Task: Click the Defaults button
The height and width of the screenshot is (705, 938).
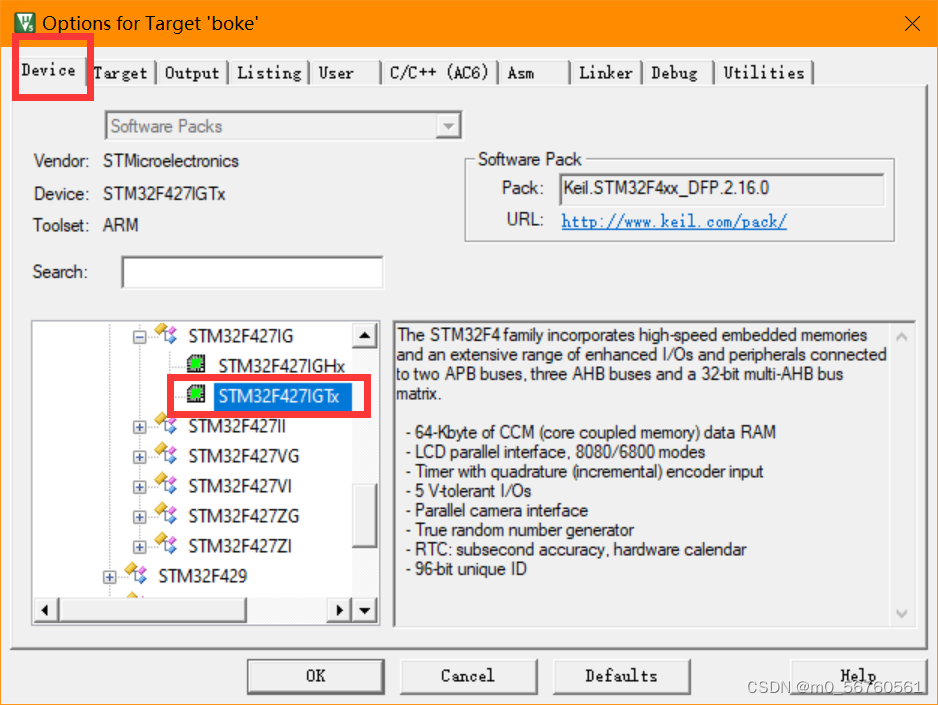Action: pos(621,675)
